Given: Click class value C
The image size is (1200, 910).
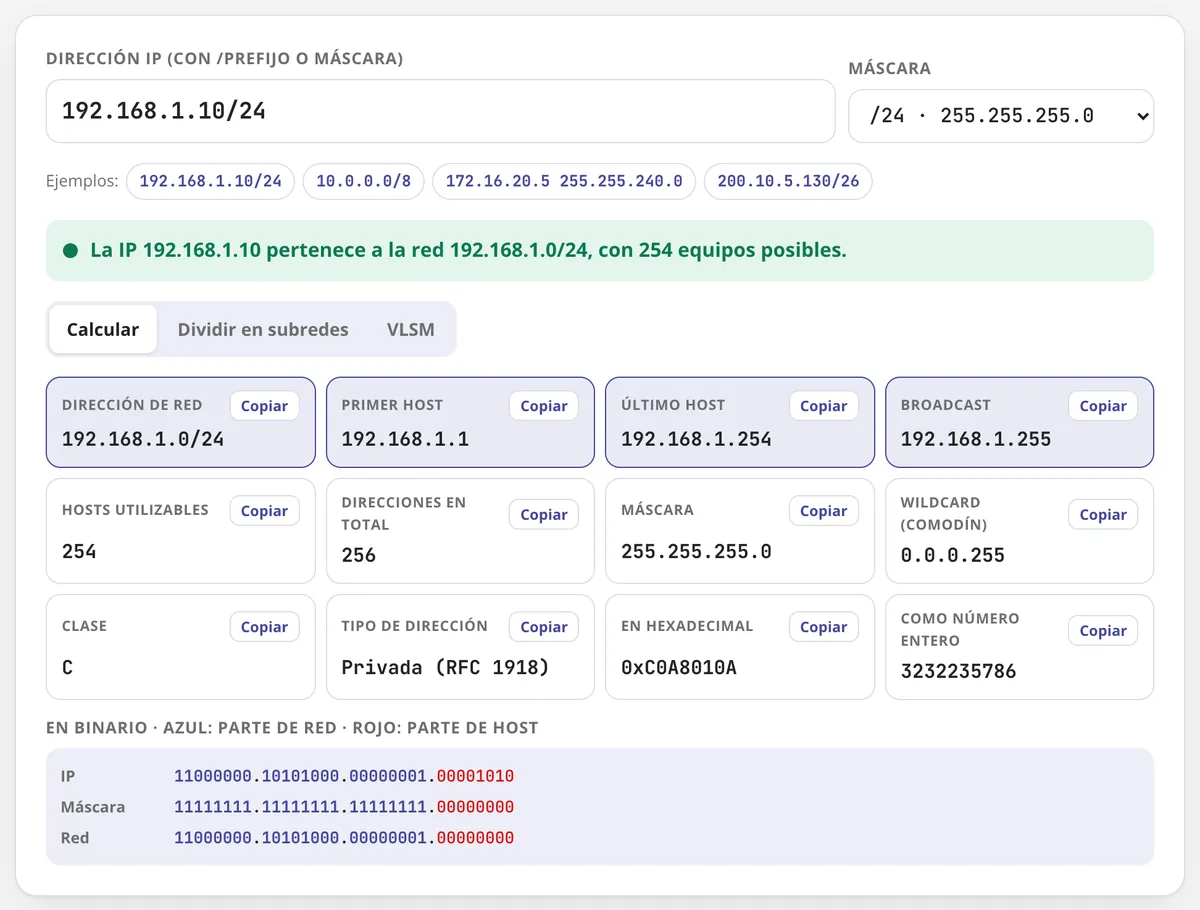Looking at the screenshot, I should point(67,667).
